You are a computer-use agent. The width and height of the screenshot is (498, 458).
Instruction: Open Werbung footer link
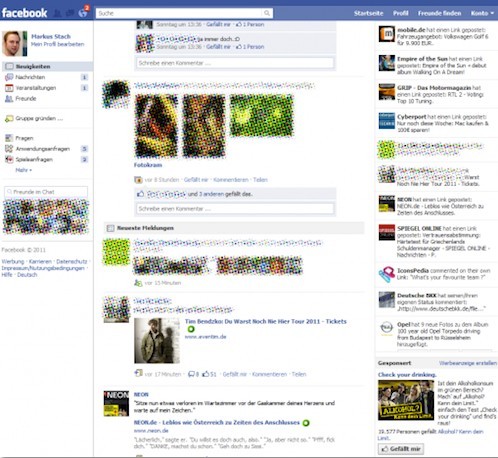coord(13,262)
